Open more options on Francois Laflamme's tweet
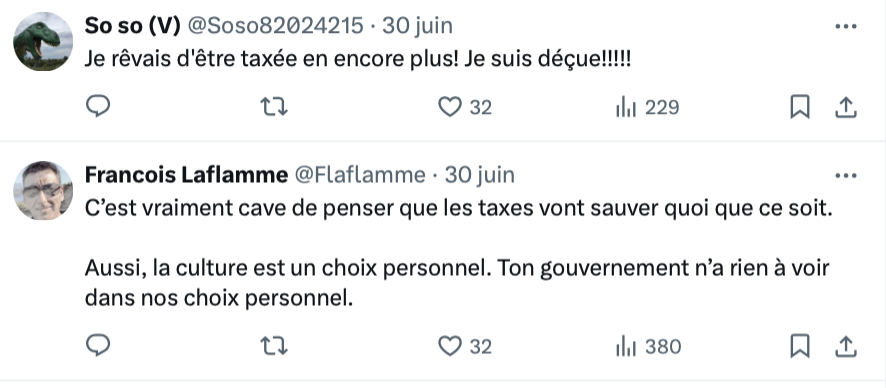The height and width of the screenshot is (388, 886). click(846, 176)
